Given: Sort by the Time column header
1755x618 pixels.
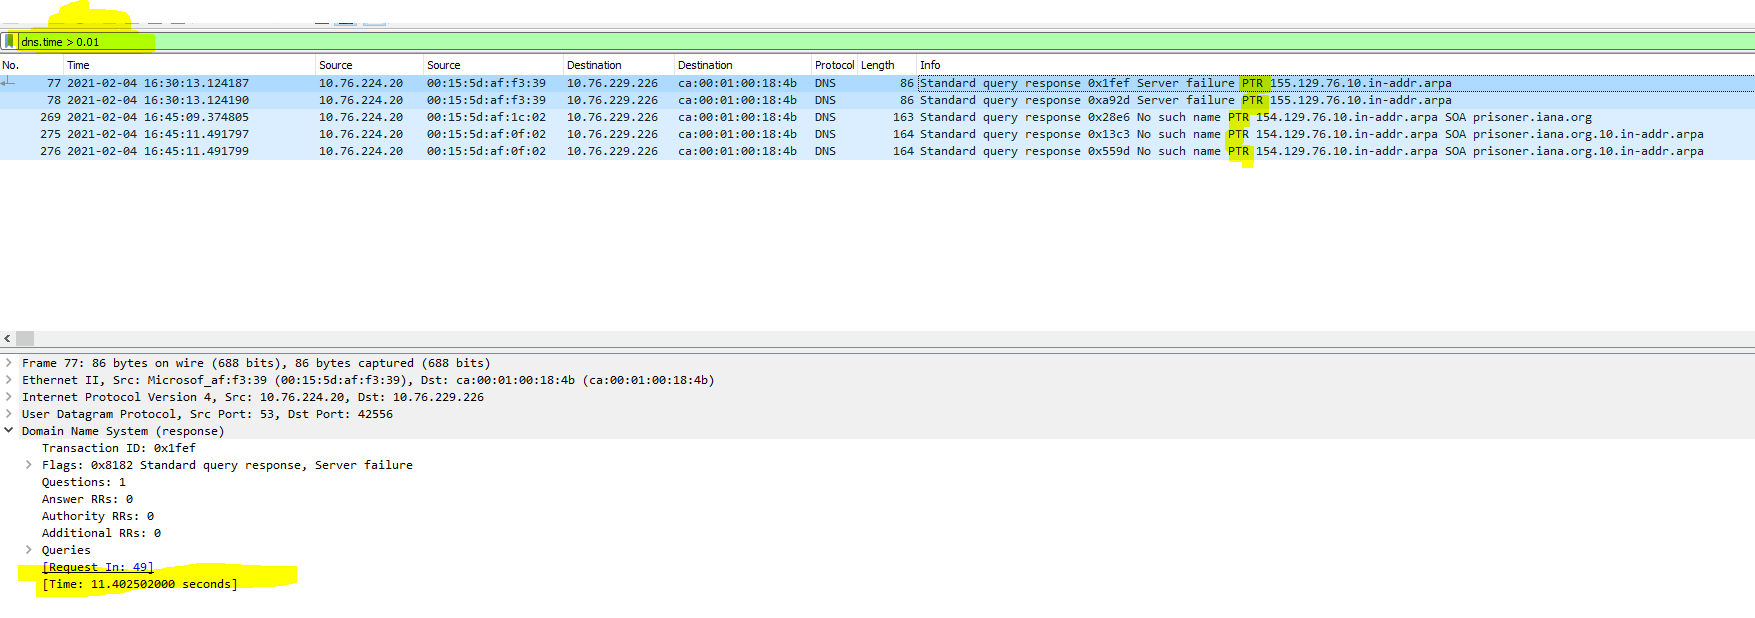Looking at the screenshot, I should pyautogui.click(x=78, y=65).
